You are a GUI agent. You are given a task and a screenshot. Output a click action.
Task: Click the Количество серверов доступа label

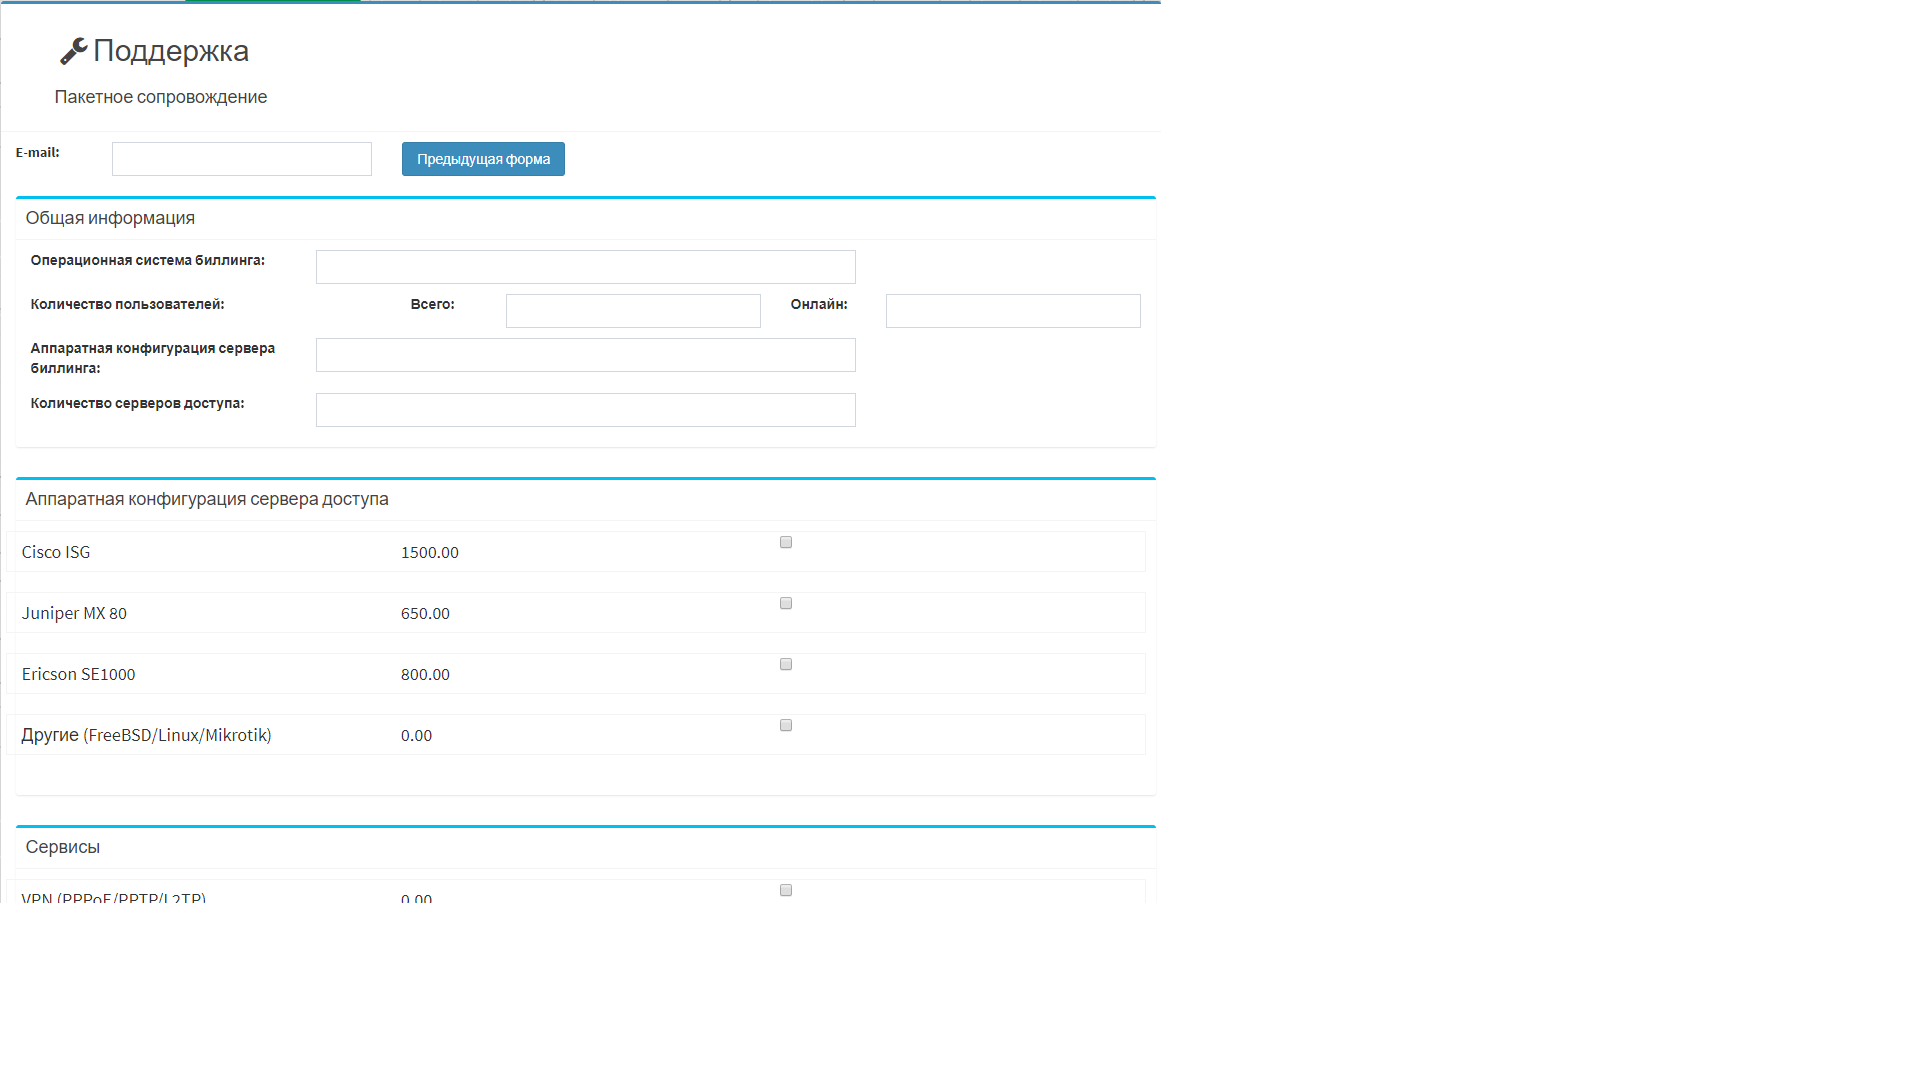click(x=137, y=403)
